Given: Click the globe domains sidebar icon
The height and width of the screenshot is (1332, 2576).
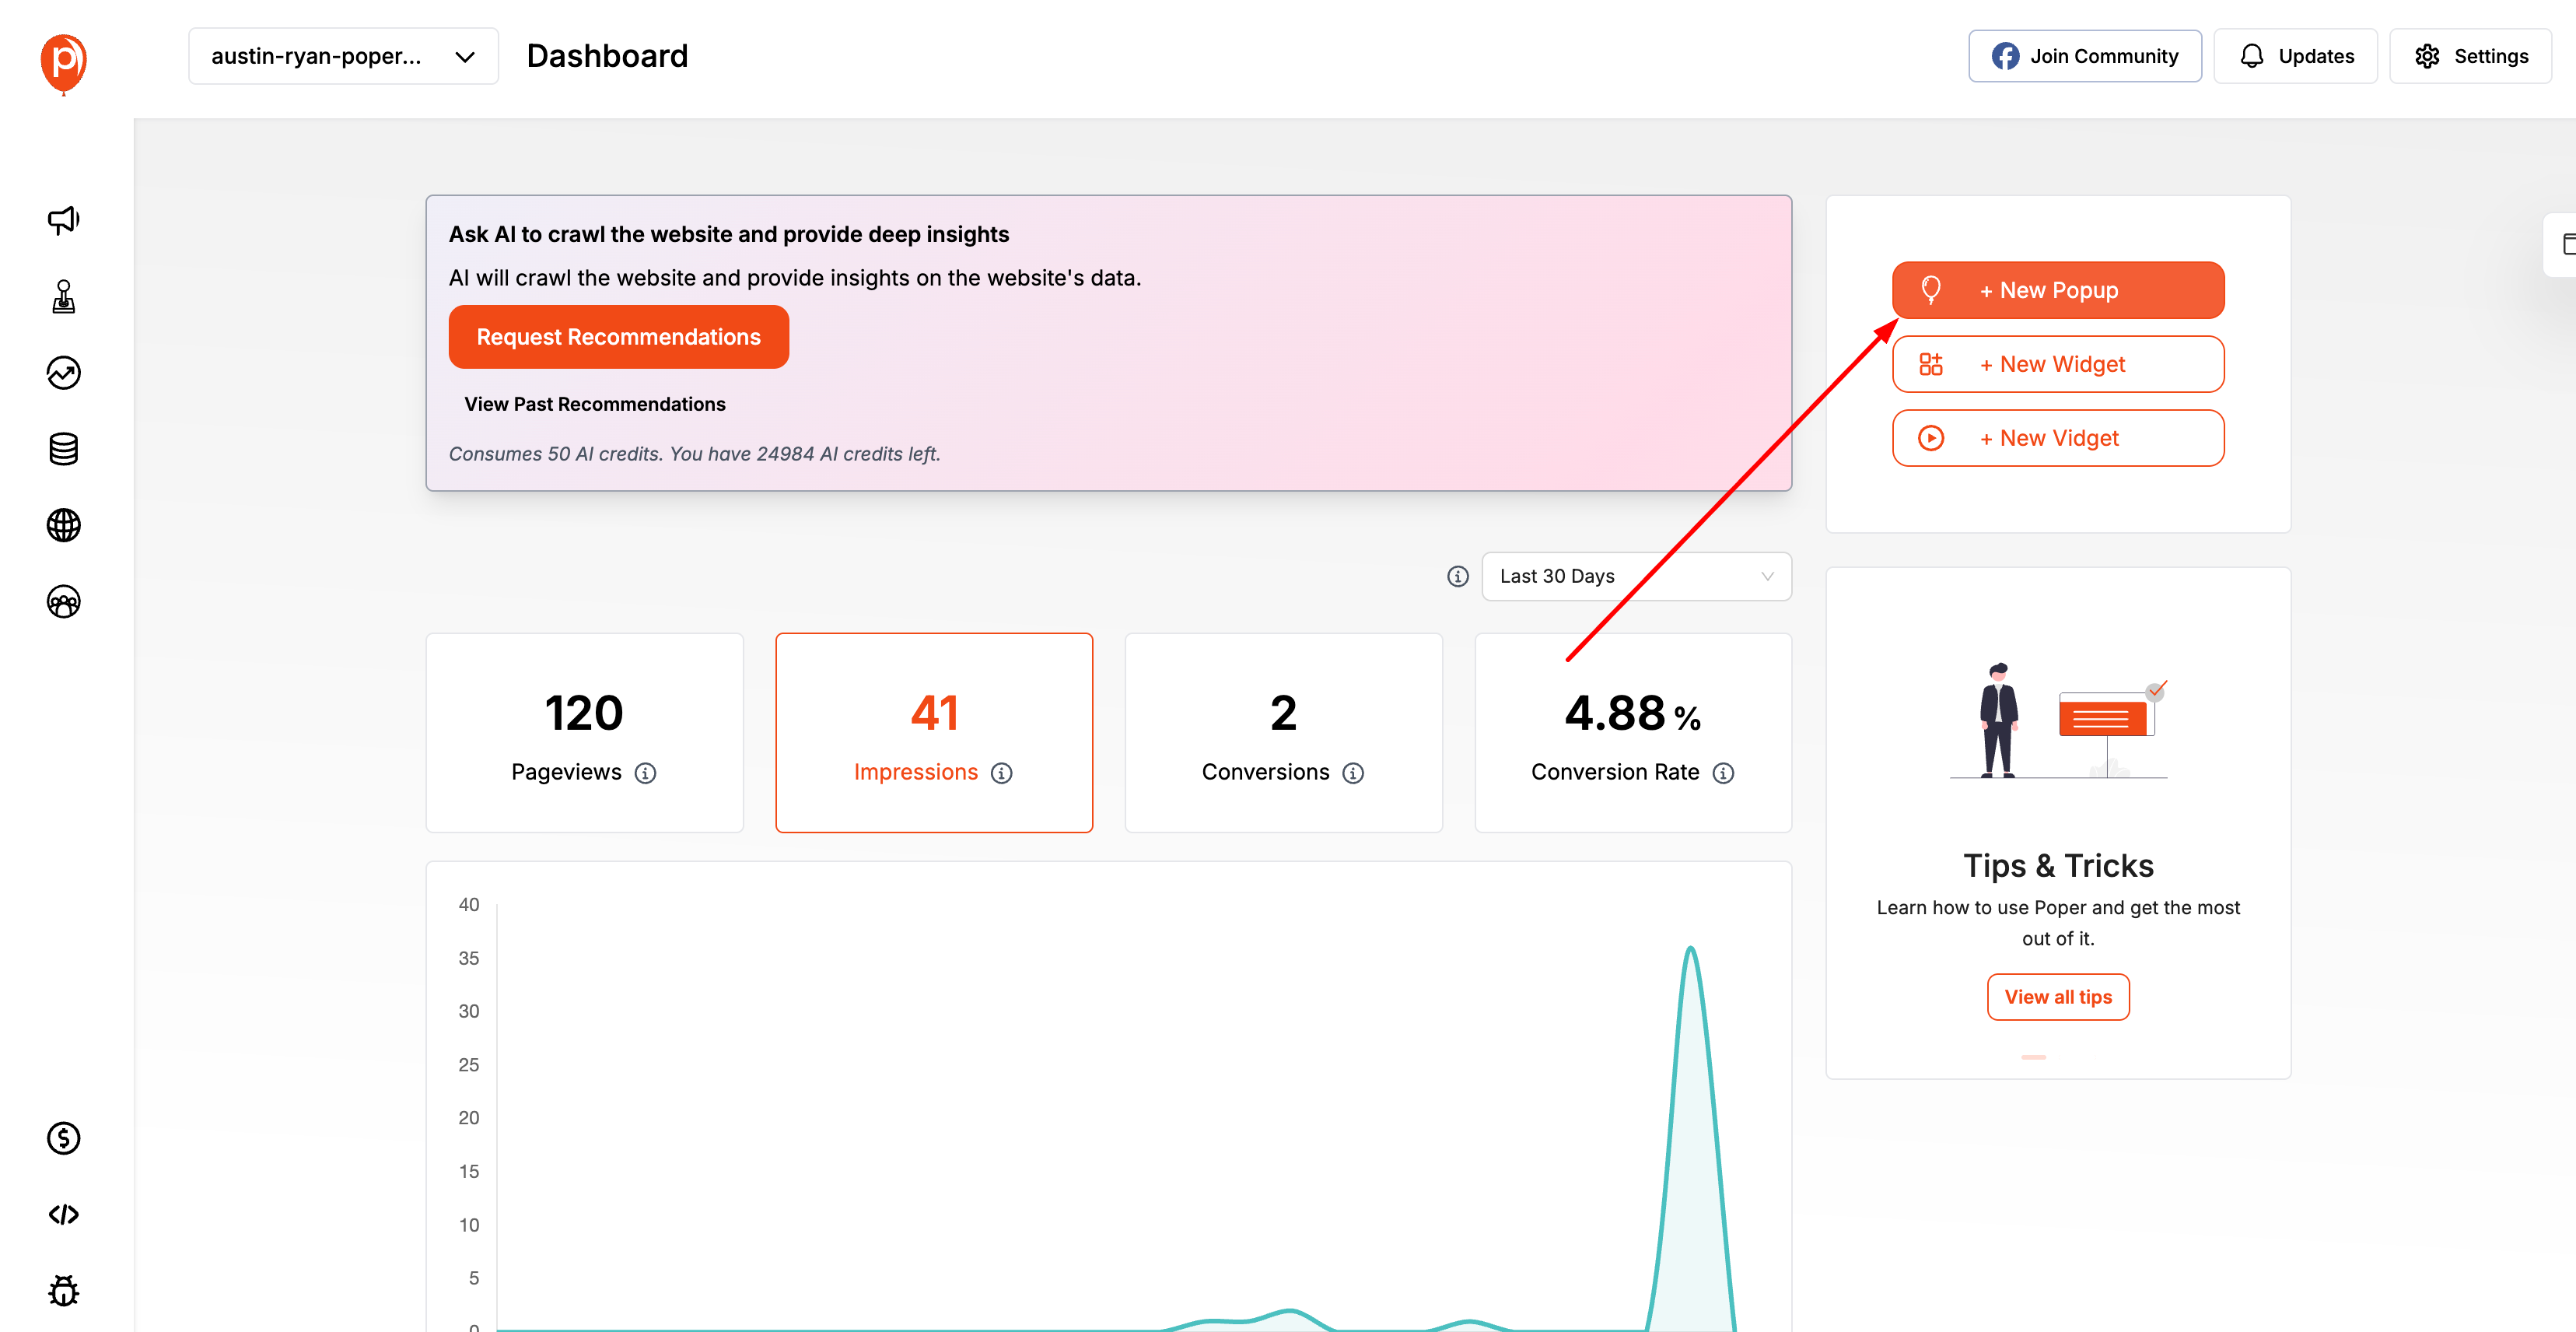Looking at the screenshot, I should (63, 525).
